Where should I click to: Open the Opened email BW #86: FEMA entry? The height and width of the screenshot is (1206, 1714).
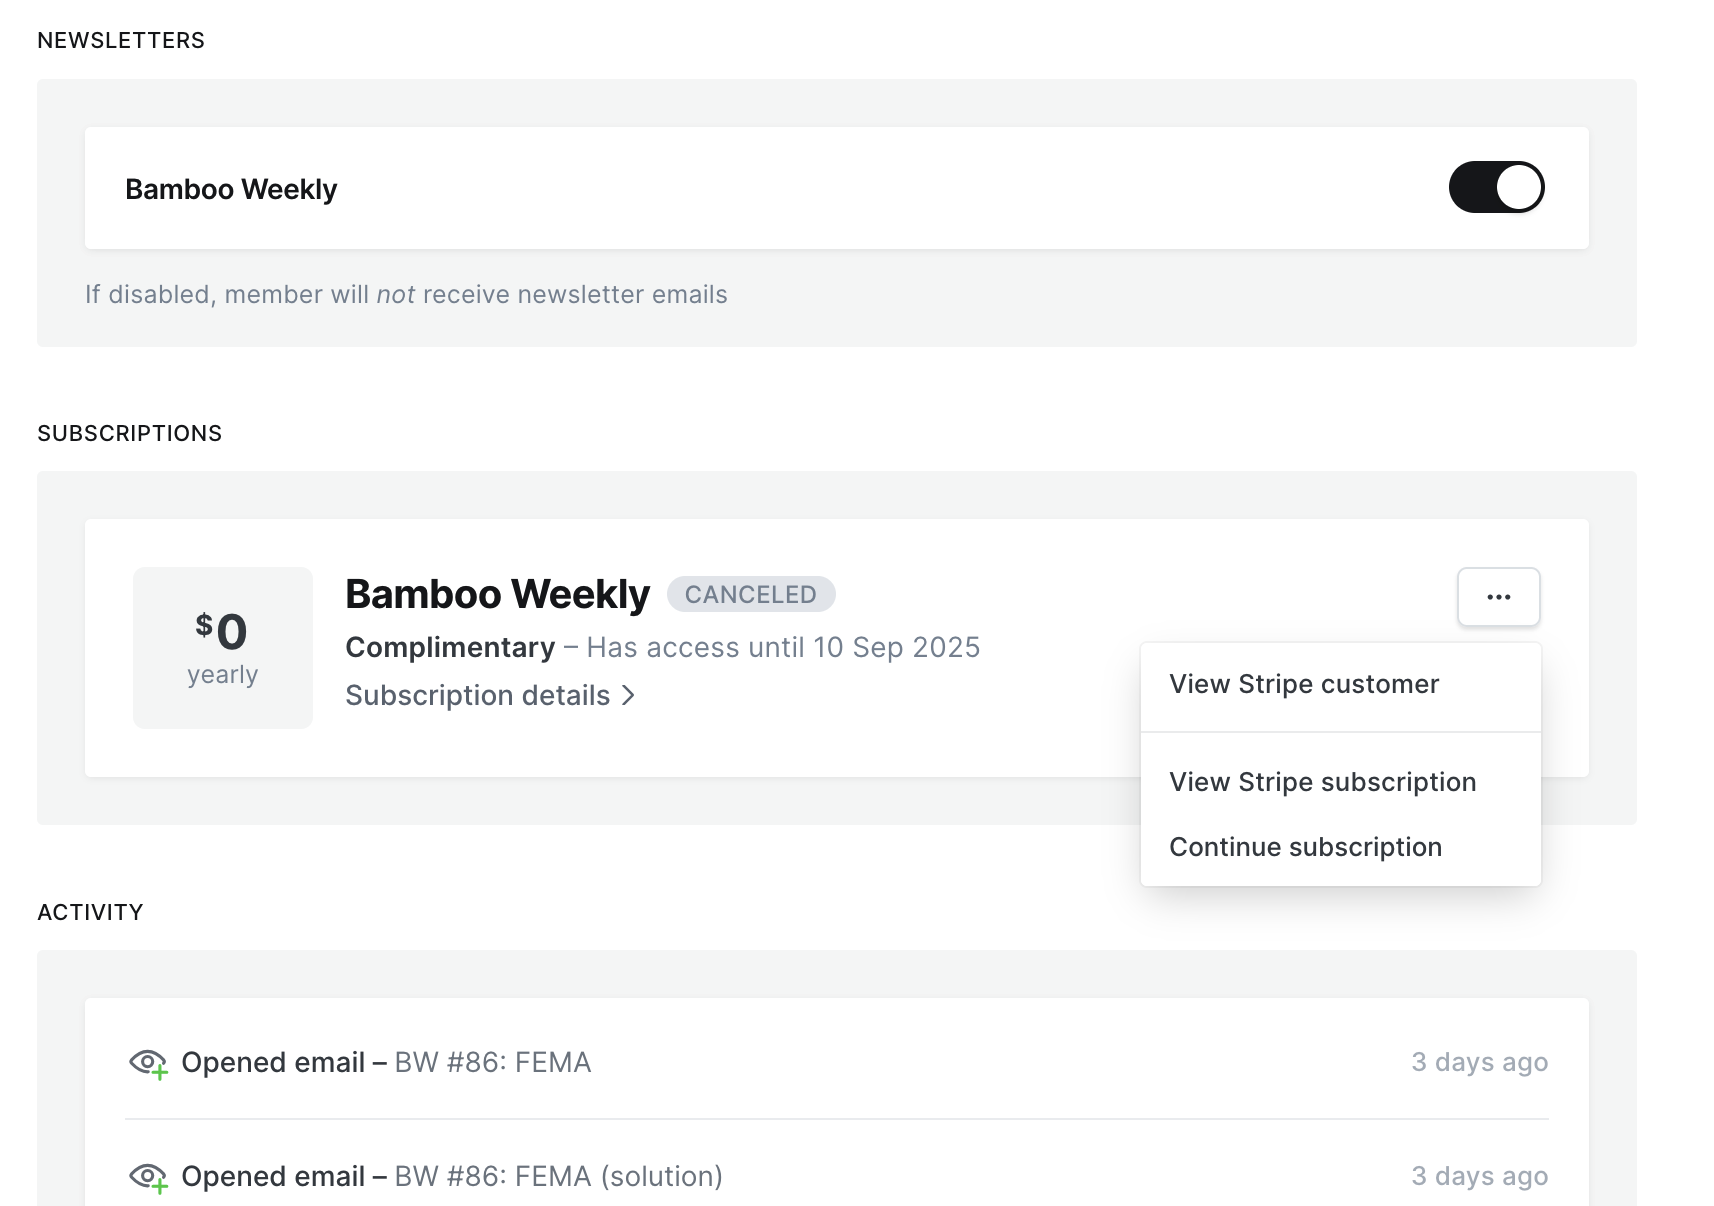(386, 1062)
